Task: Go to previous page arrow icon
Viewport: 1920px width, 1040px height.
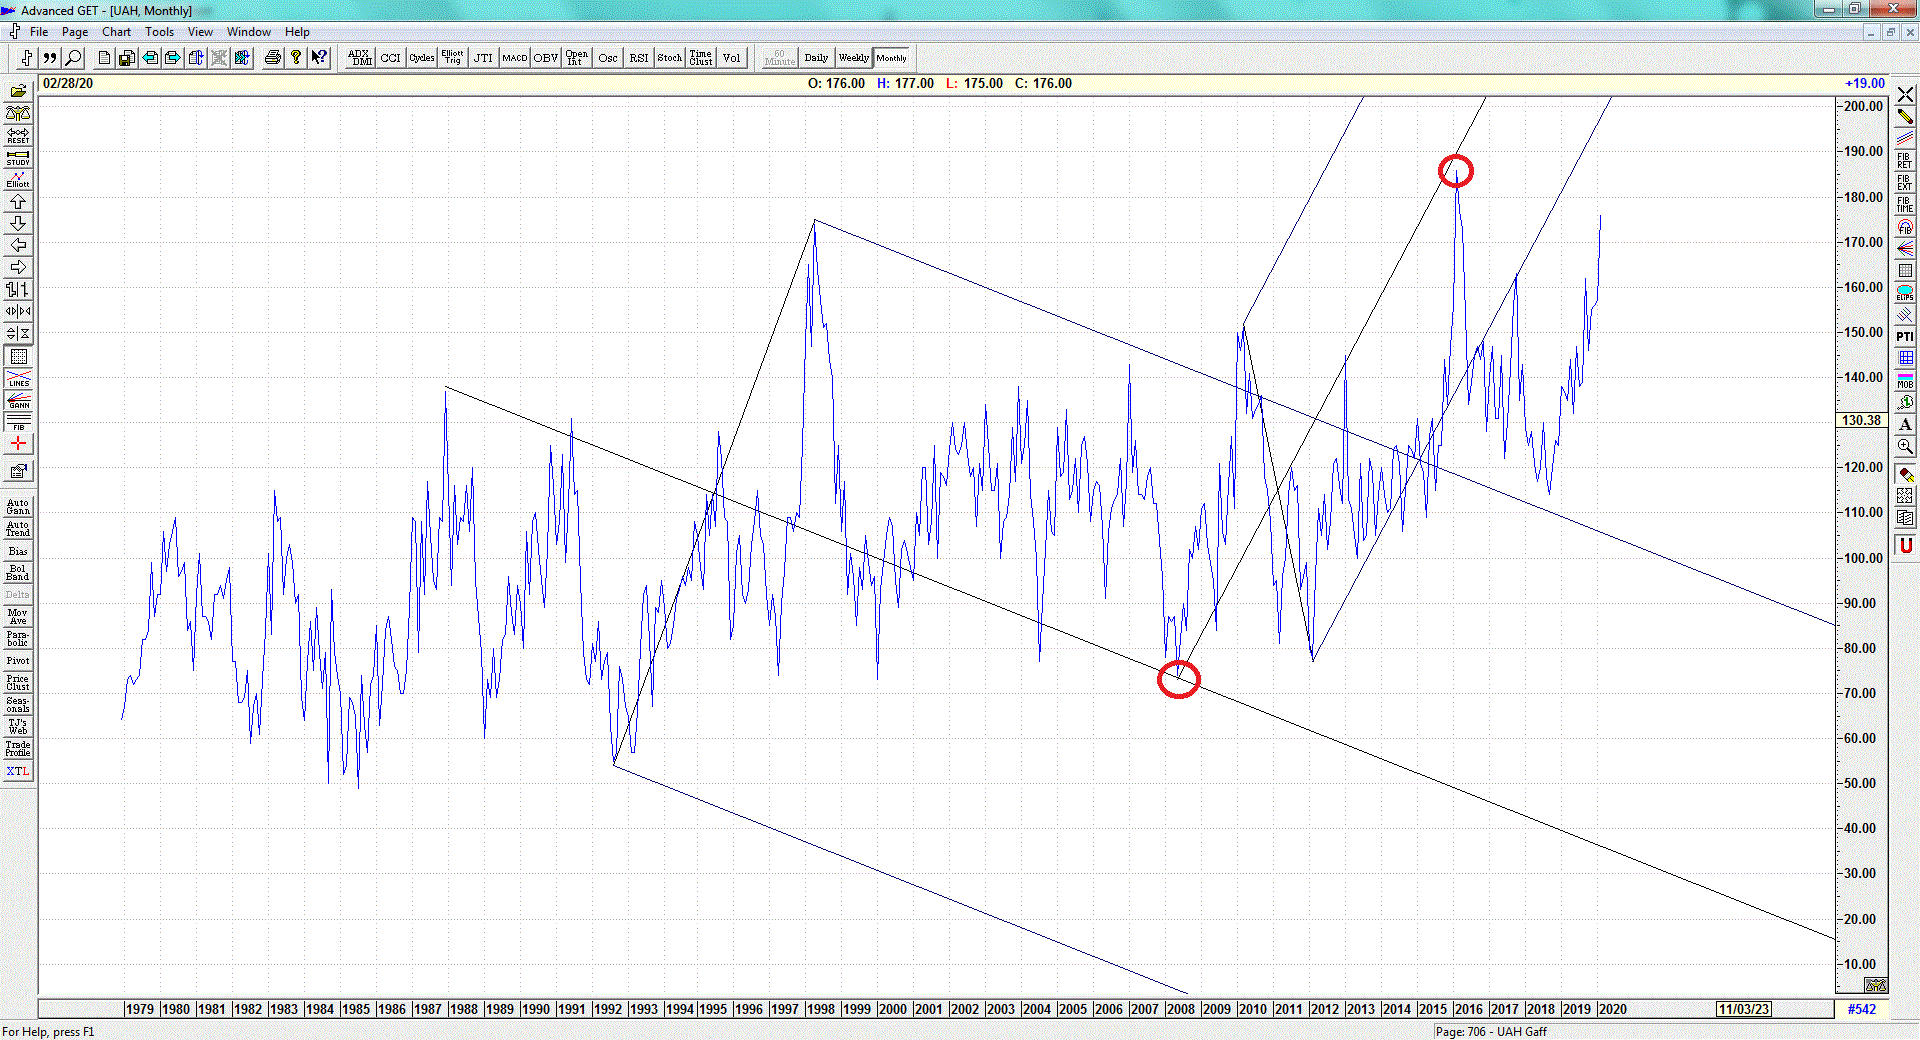Action: [150, 58]
